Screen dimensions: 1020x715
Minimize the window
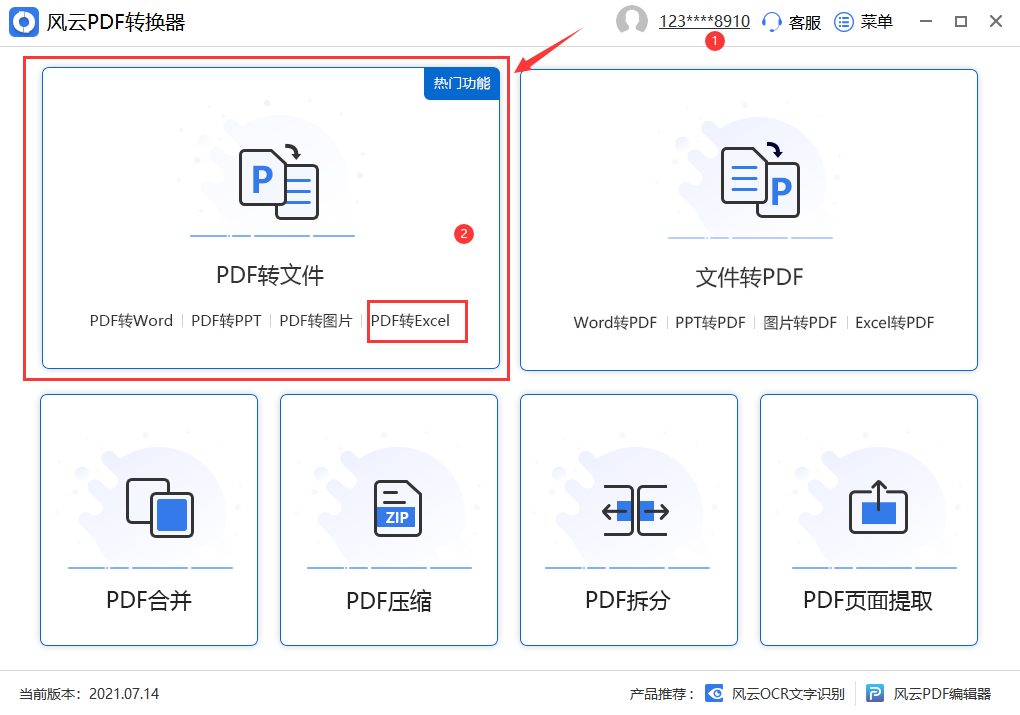[926, 21]
